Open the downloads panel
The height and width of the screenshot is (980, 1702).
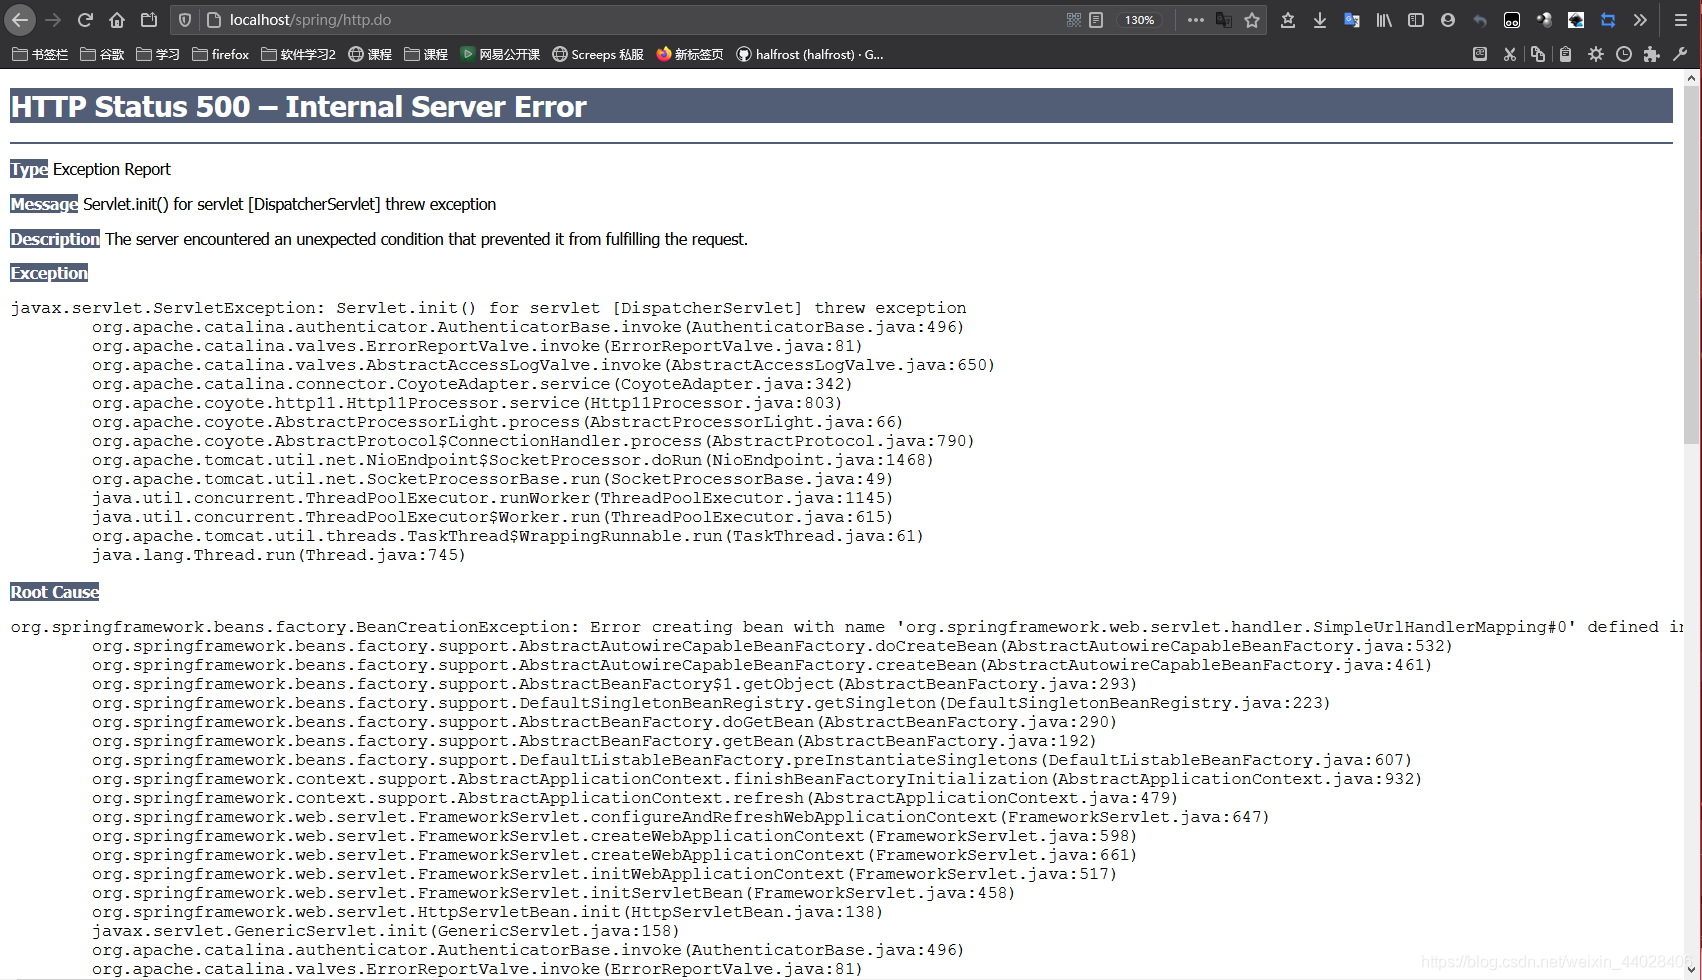click(x=1320, y=20)
